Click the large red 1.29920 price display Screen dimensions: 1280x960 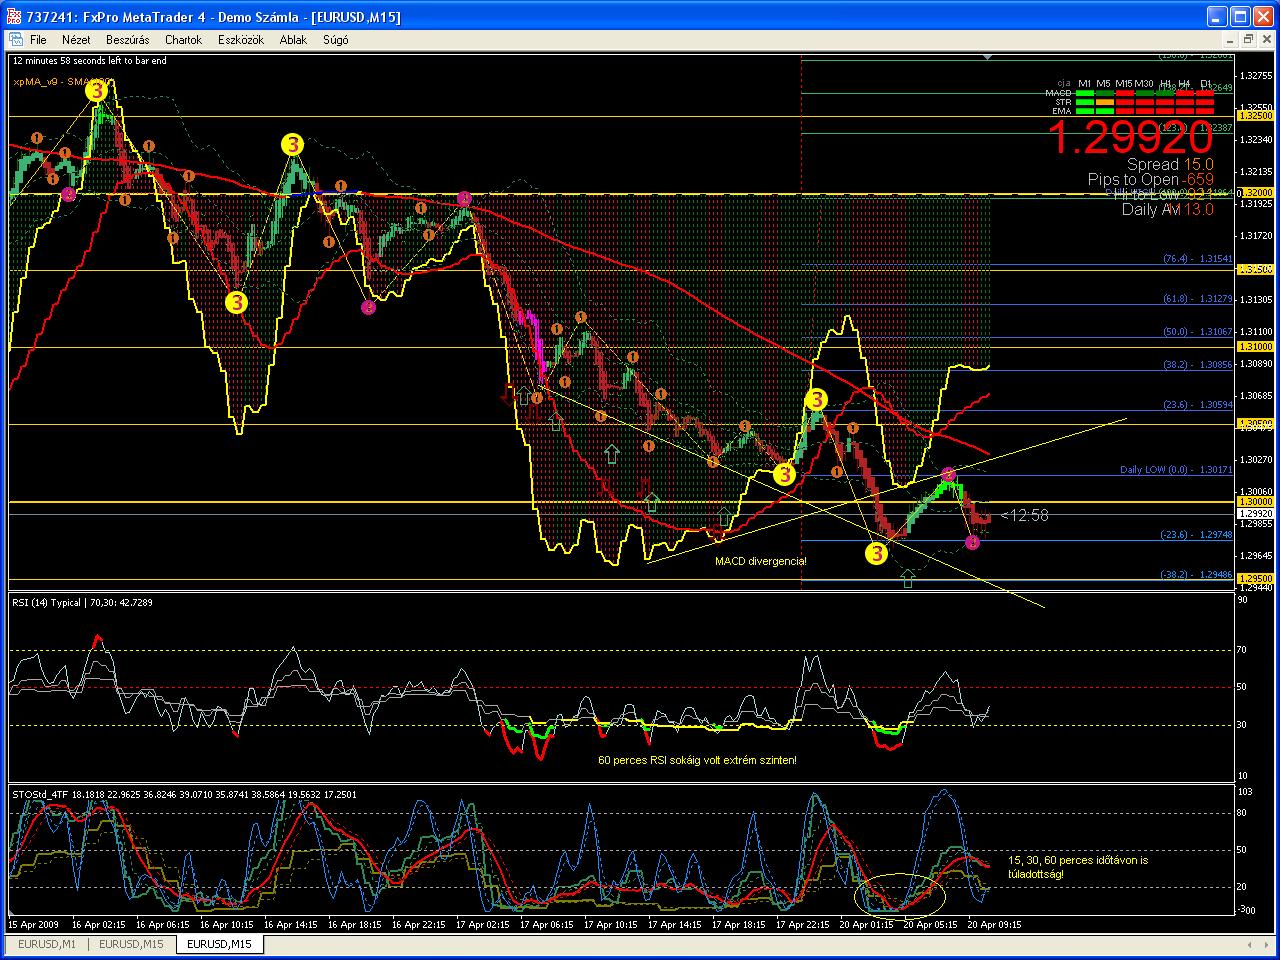(x=1130, y=137)
